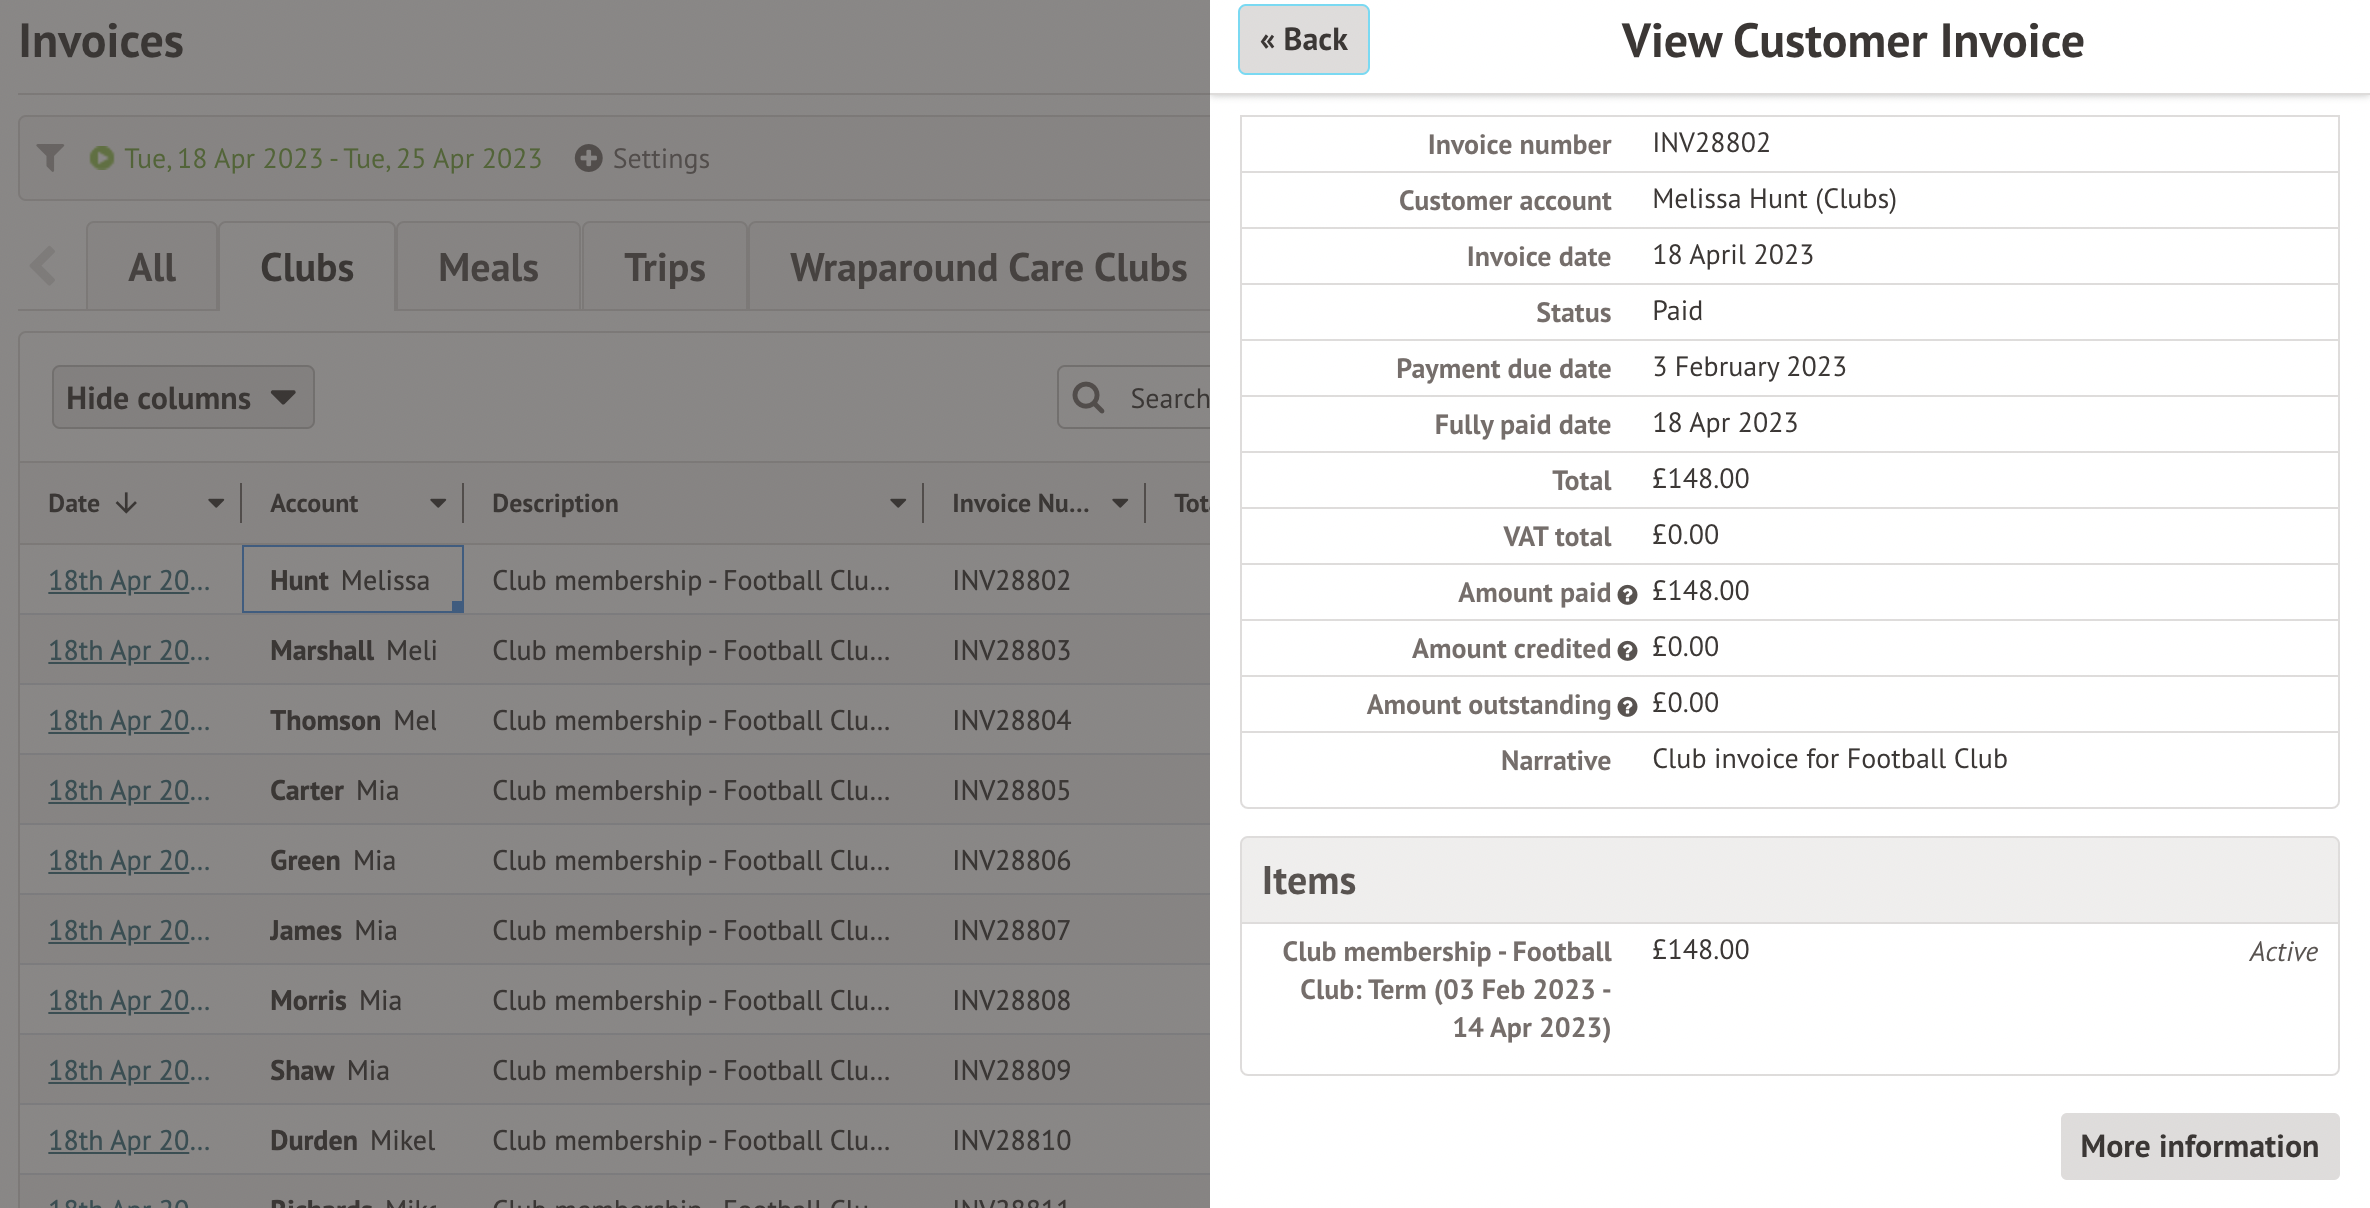
Task: Expand the Description column menu arrow
Action: tap(897, 503)
